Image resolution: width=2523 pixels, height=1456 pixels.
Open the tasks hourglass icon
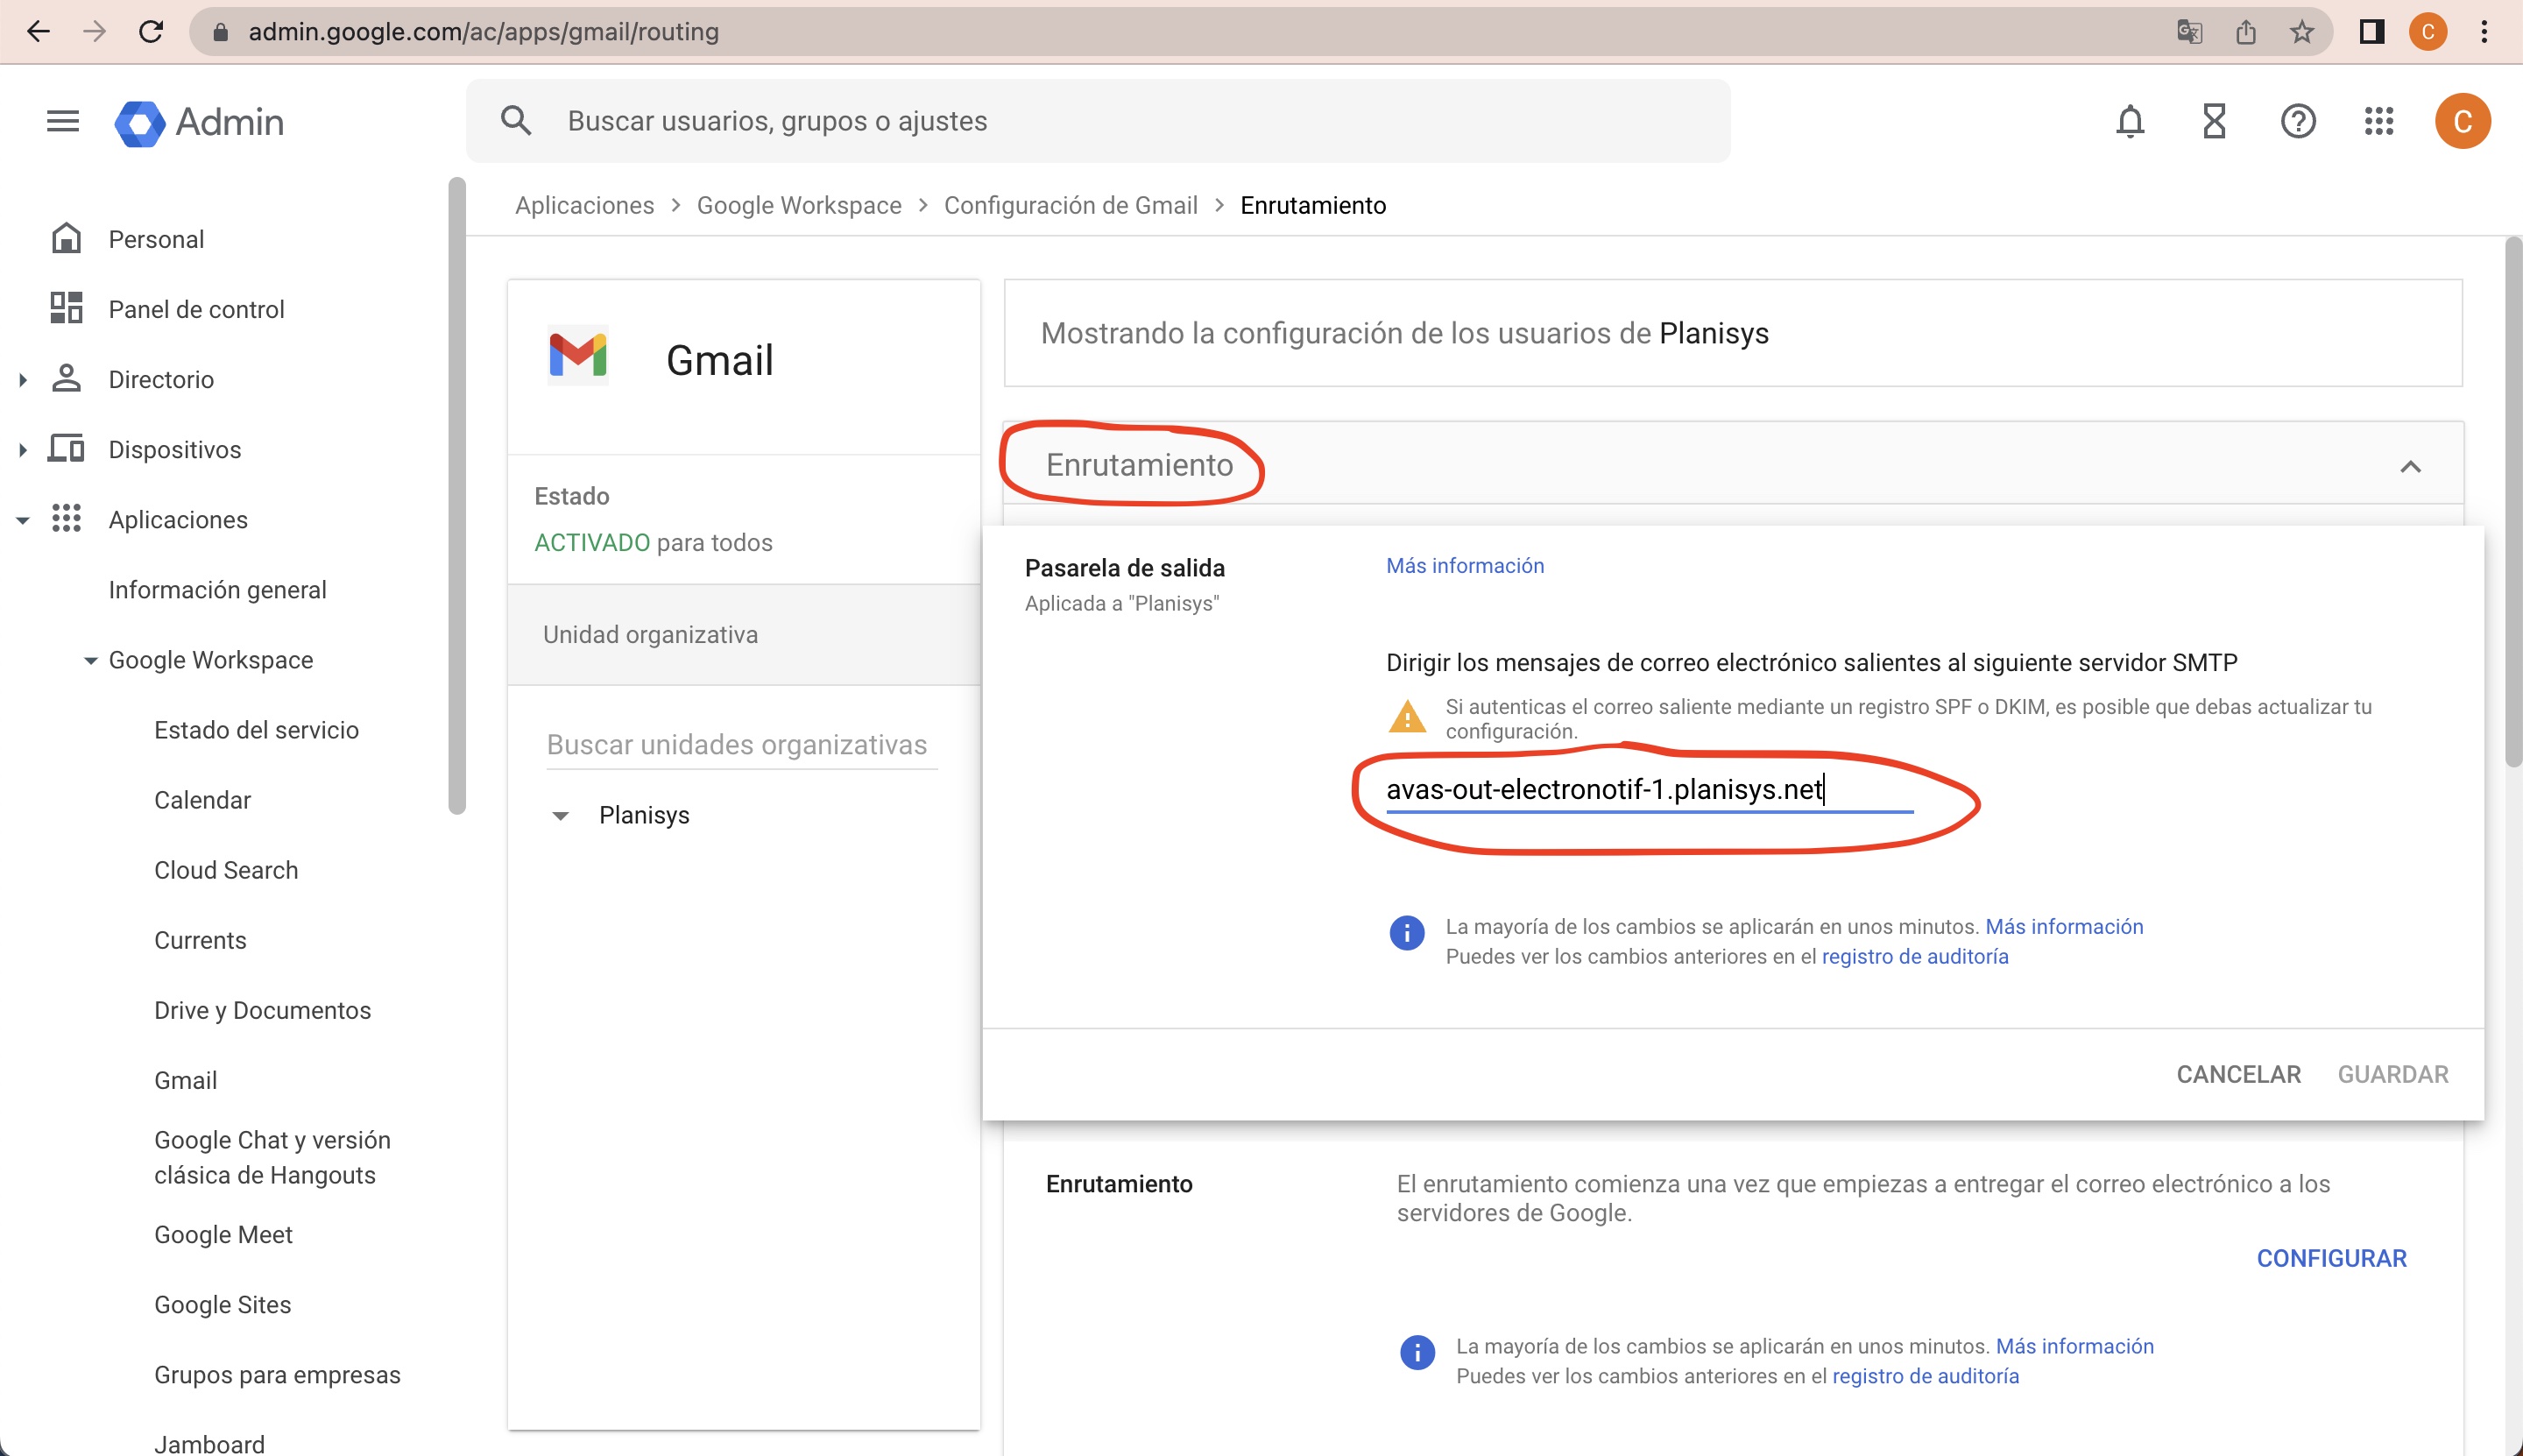click(2214, 121)
